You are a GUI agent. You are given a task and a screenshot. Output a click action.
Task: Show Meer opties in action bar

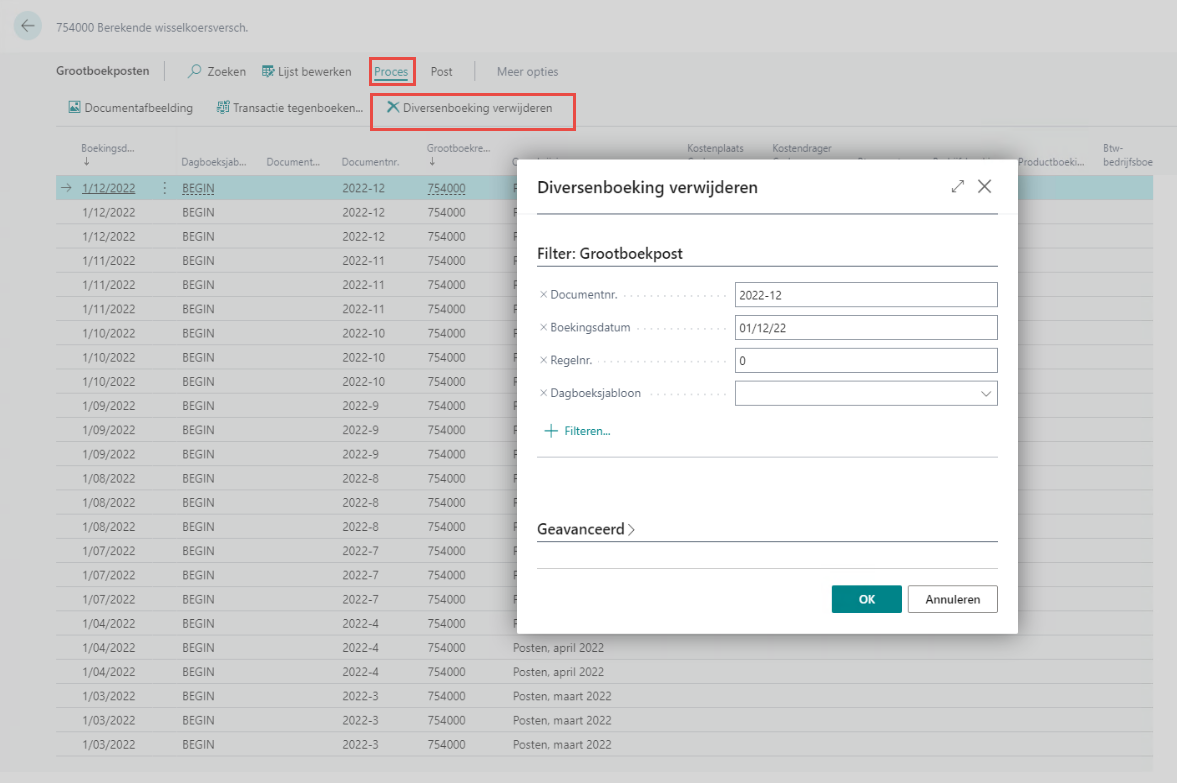click(x=527, y=72)
